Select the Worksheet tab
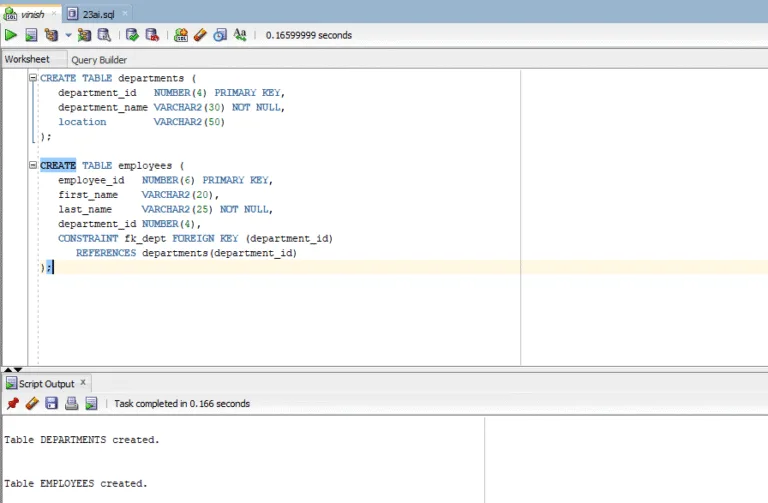Image resolution: width=768 pixels, height=503 pixels. pos(27,59)
